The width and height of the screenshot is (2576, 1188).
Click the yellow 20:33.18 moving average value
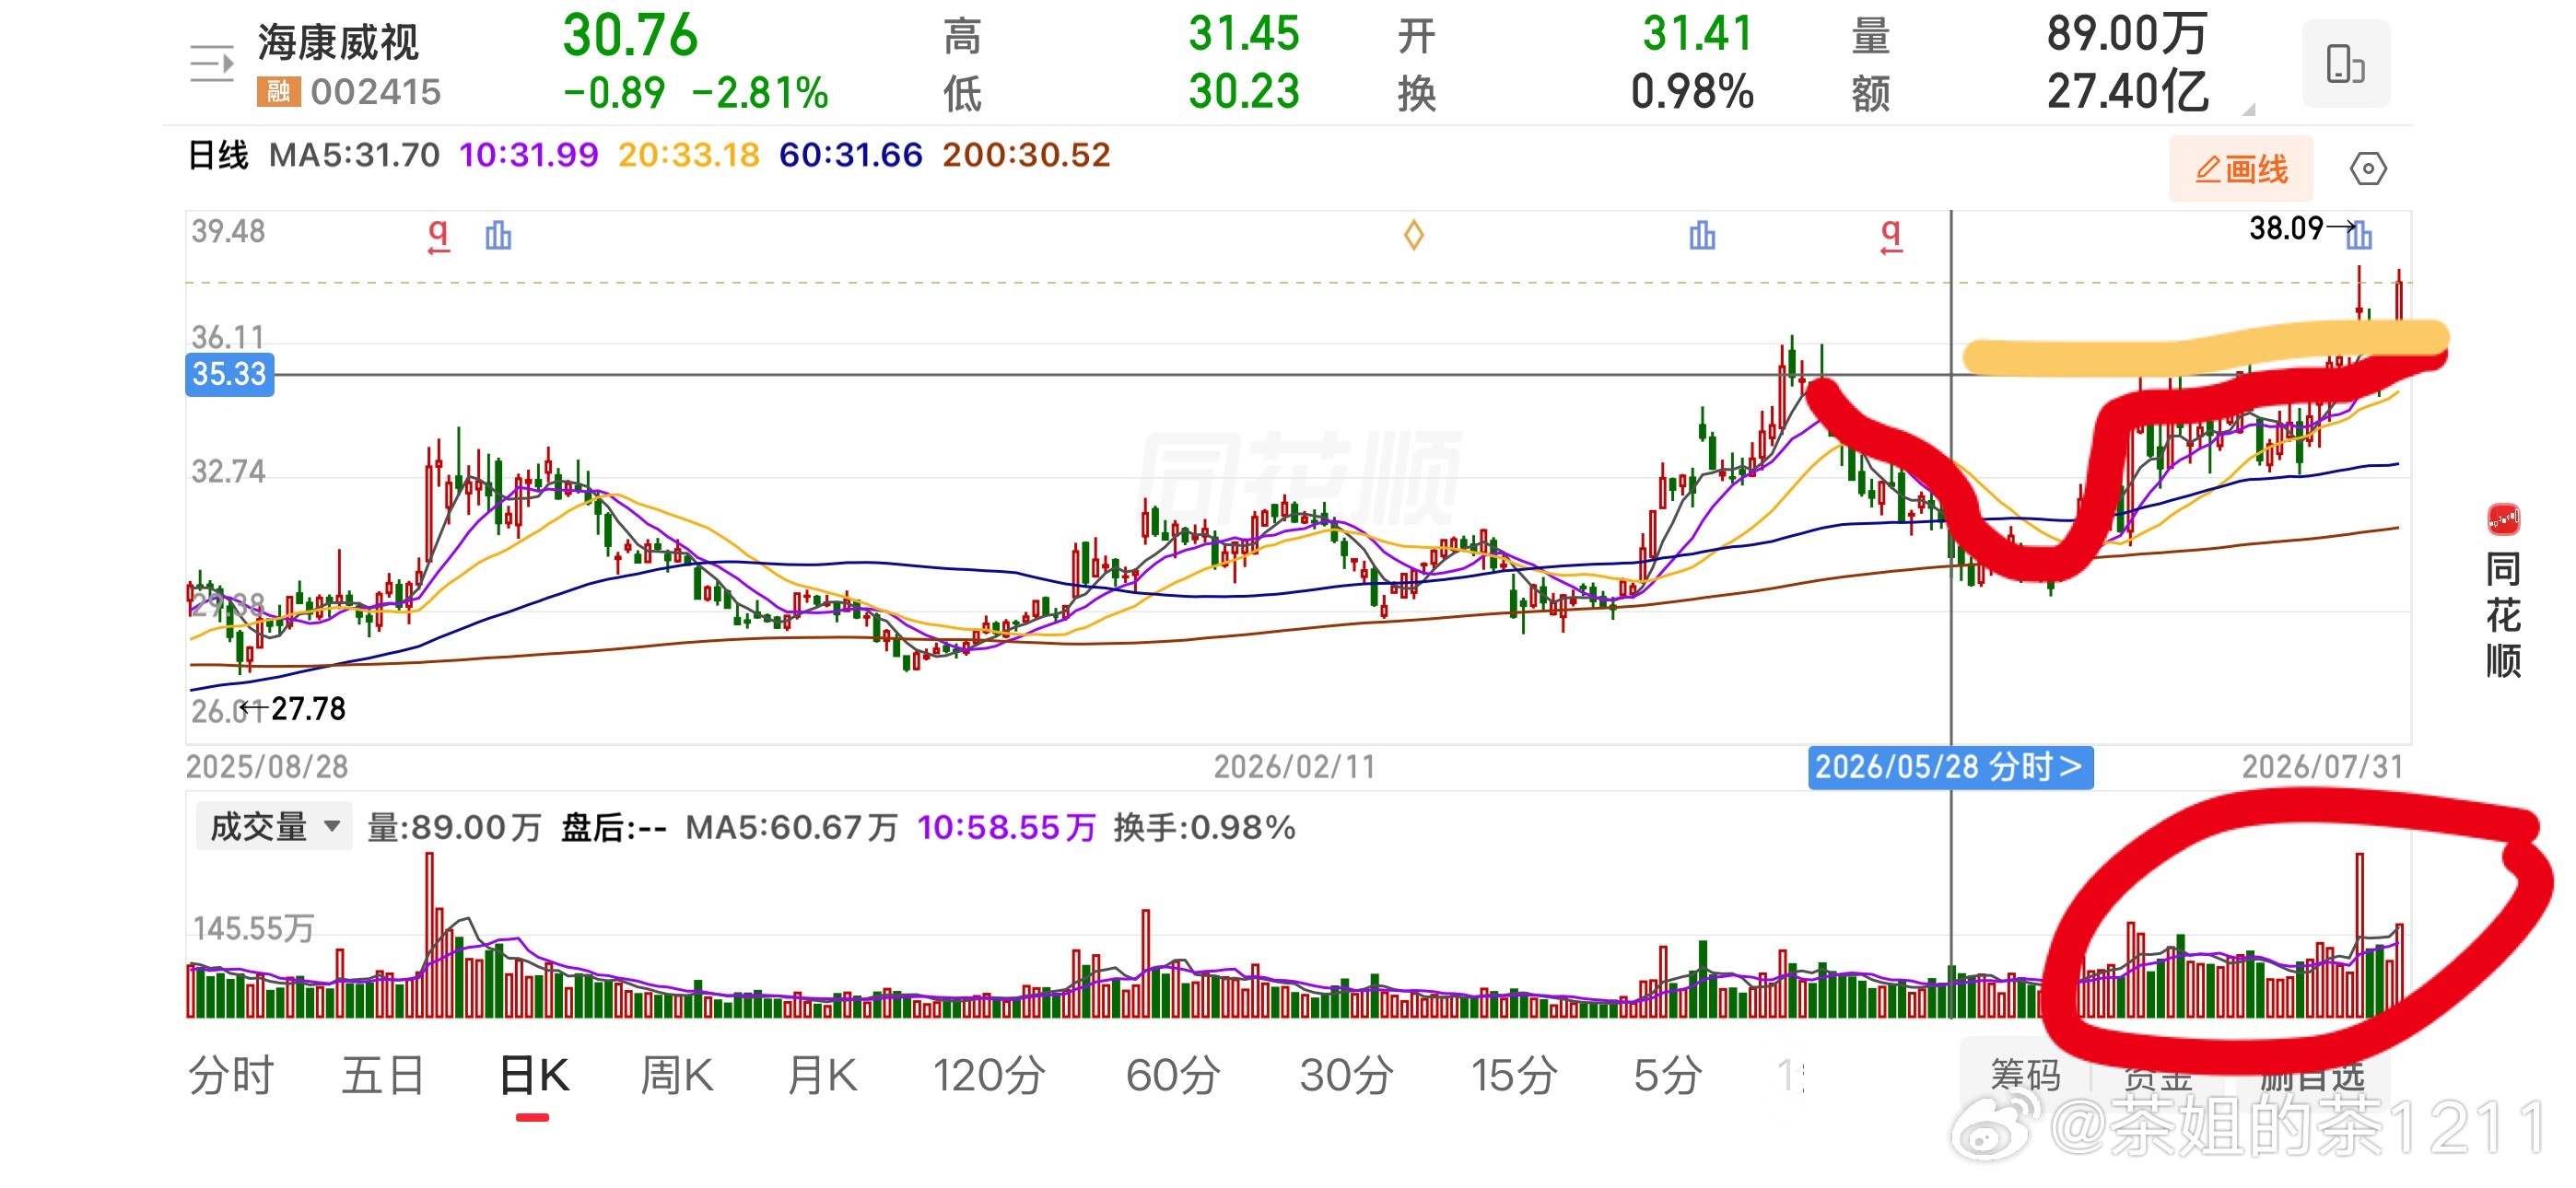689,155
